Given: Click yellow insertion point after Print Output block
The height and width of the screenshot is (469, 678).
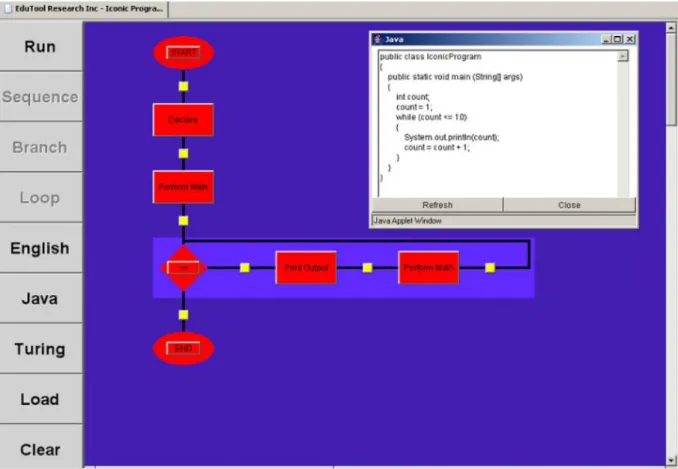Looking at the screenshot, I should (x=368, y=268).
